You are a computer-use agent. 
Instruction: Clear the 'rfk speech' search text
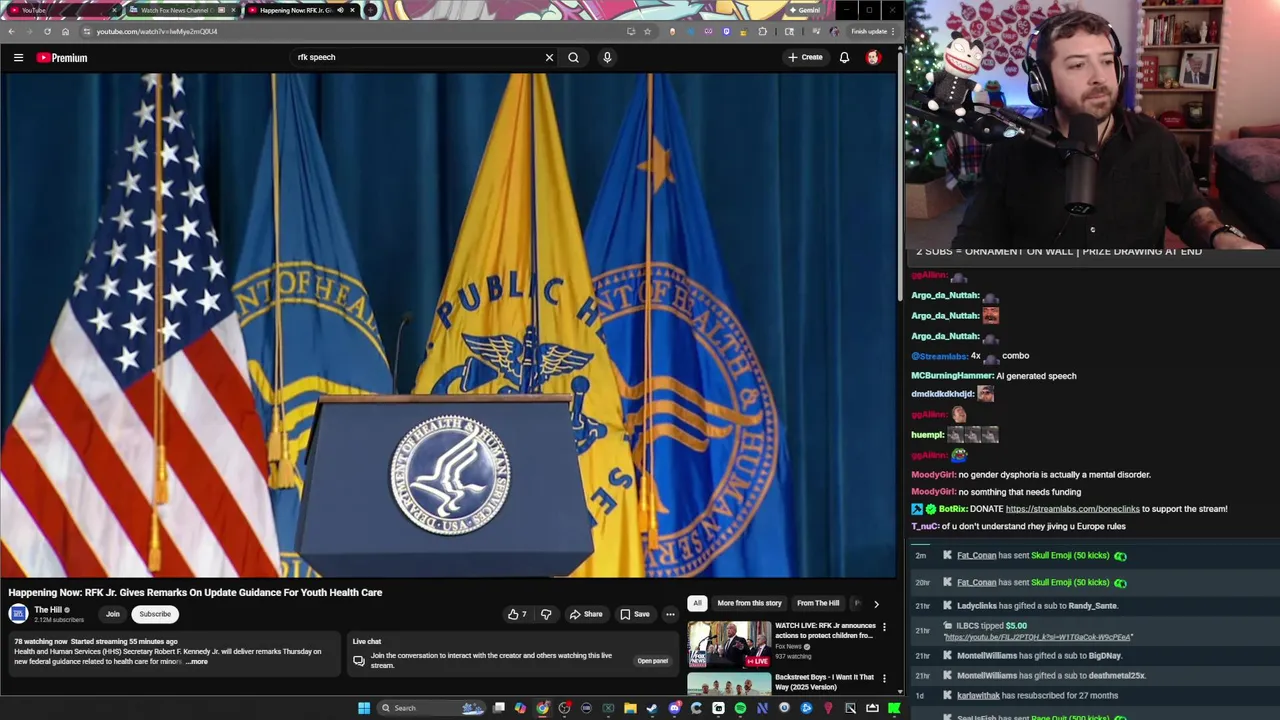click(549, 57)
